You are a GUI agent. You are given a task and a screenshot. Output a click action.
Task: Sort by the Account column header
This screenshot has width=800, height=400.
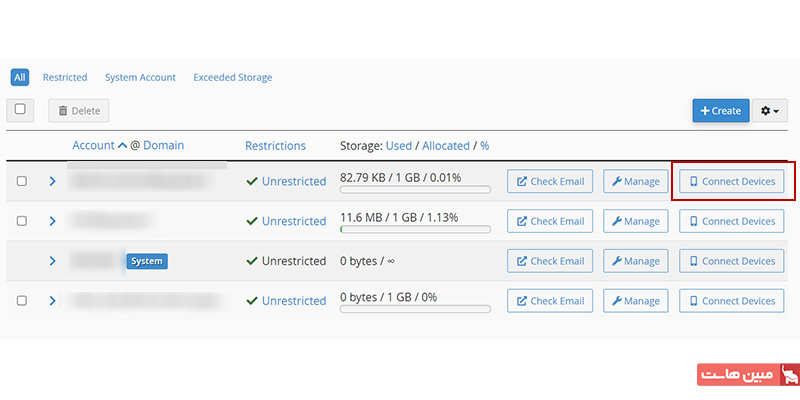coord(93,145)
